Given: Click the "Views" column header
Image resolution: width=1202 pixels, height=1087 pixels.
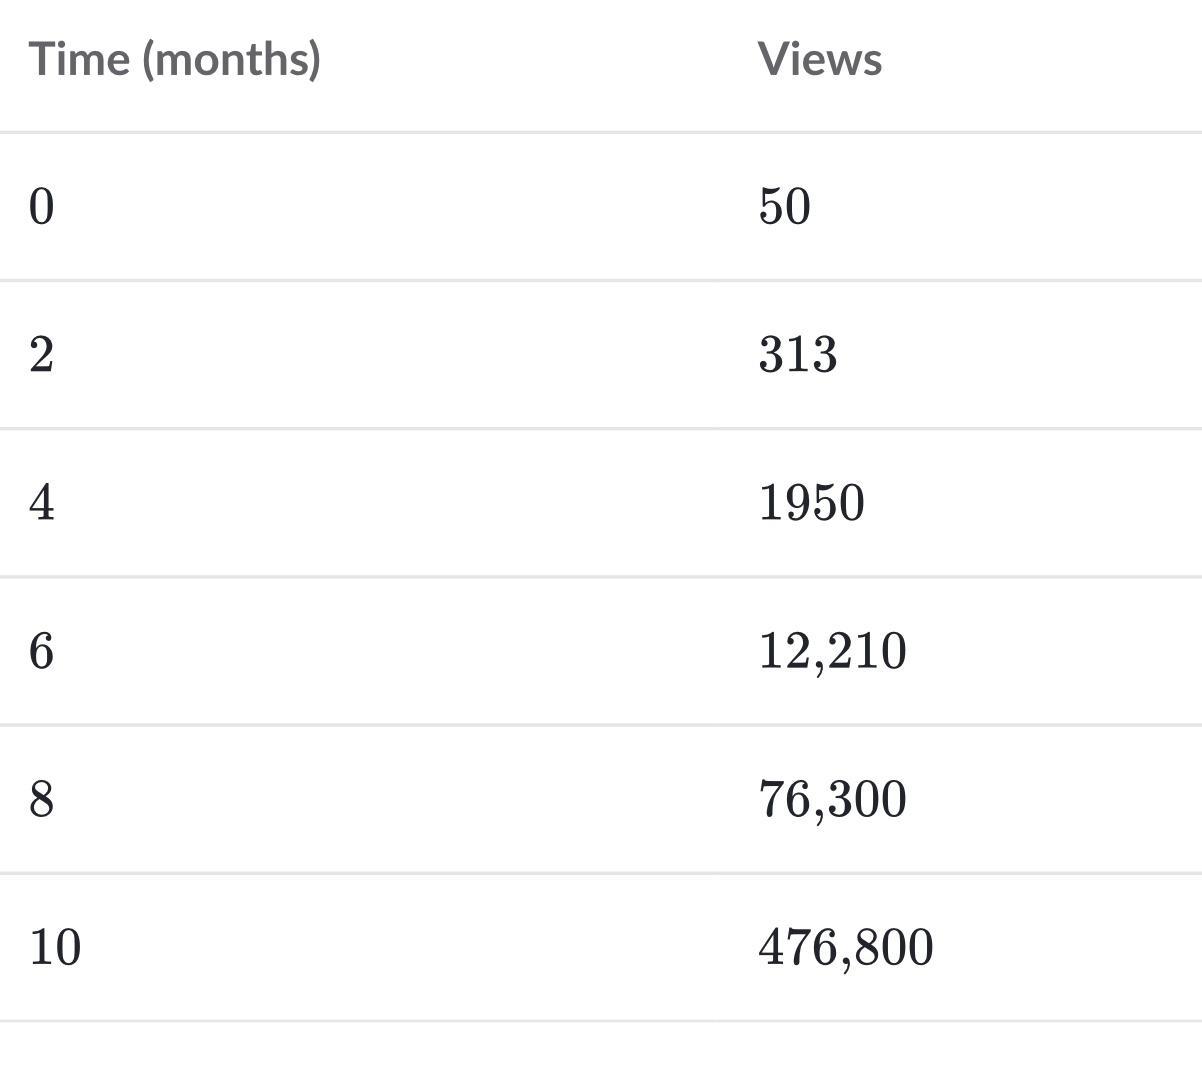Looking at the screenshot, I should pos(820,58).
